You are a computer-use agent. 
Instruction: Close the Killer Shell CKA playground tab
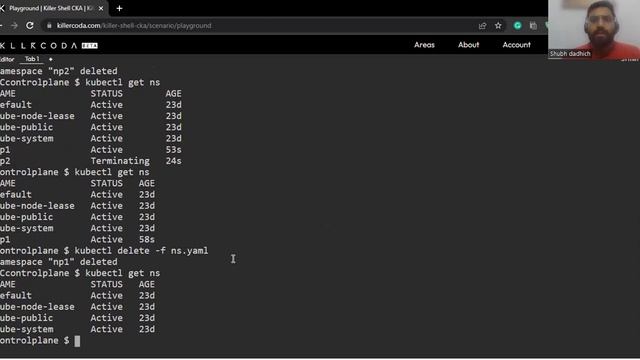[x=101, y=8]
